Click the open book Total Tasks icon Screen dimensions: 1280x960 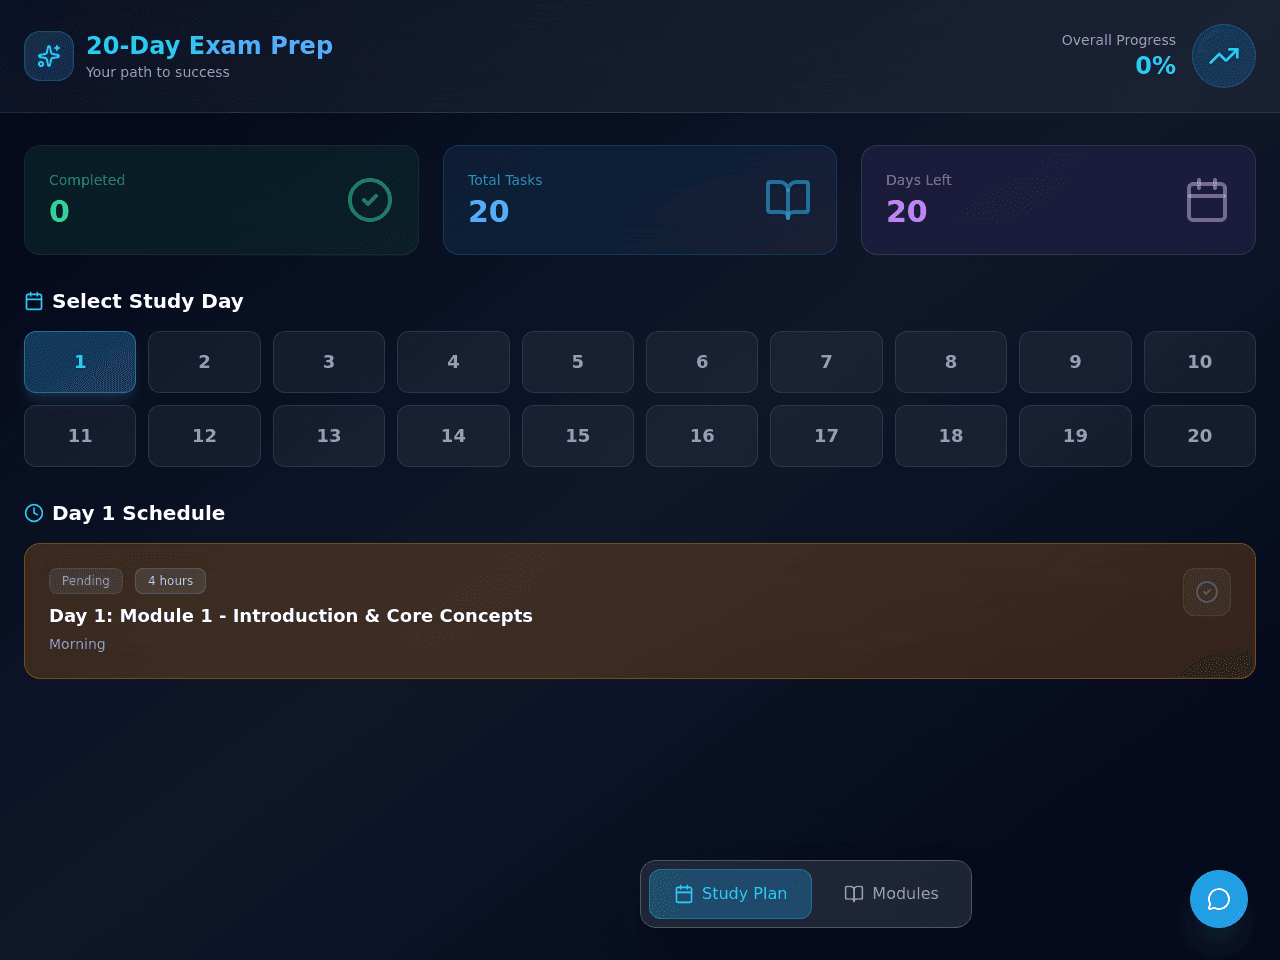pos(788,200)
